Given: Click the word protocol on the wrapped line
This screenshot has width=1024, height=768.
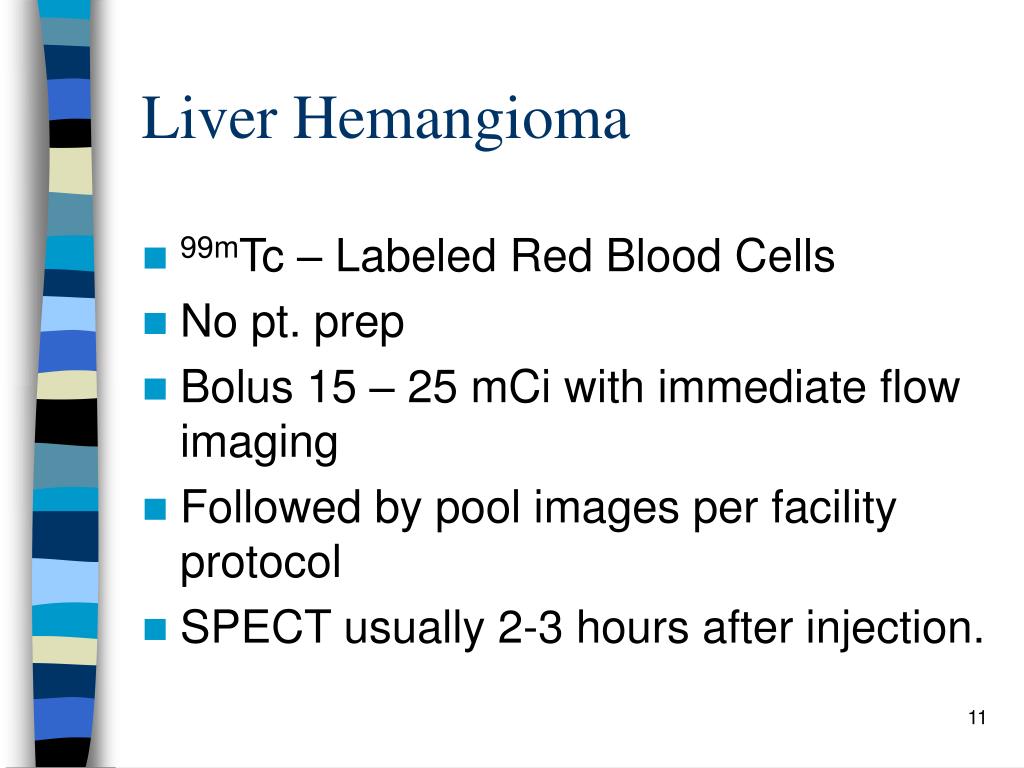Looking at the screenshot, I should tap(261, 562).
